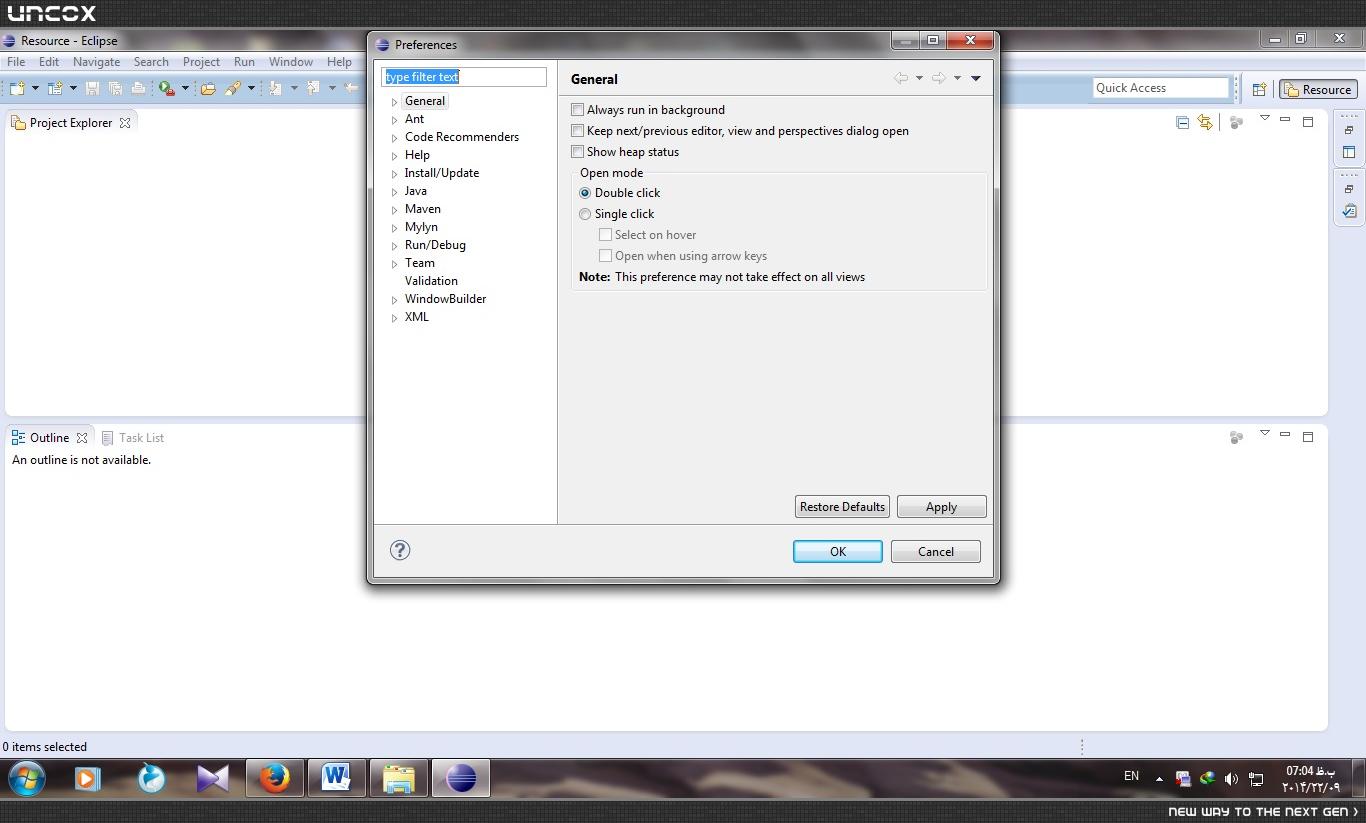Viewport: 1366px width, 823px height.
Task: Expand the Run/Debug node
Action: point(394,246)
